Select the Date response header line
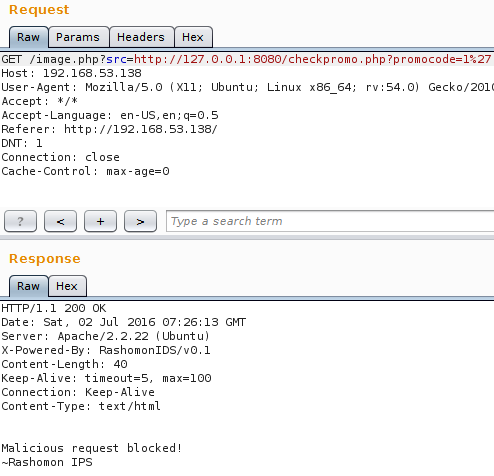Image resolution: width=494 pixels, height=476 pixels. click(x=124, y=322)
